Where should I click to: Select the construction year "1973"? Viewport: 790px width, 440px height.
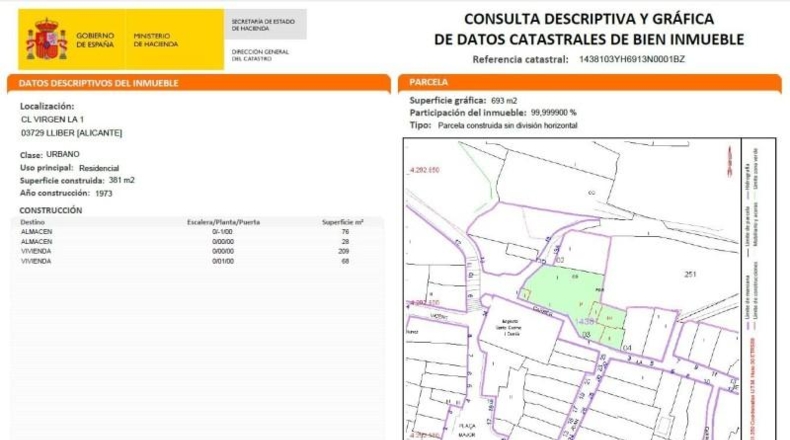pos(104,194)
